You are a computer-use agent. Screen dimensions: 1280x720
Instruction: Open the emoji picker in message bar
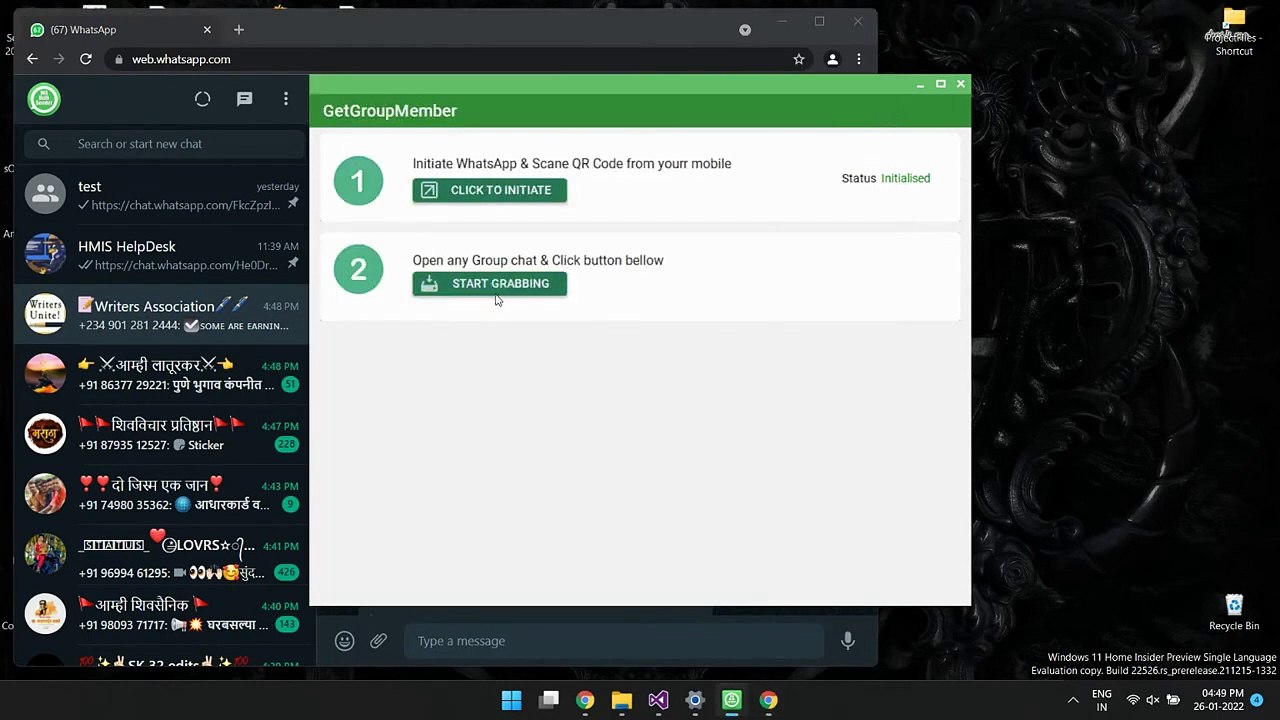tap(345, 641)
